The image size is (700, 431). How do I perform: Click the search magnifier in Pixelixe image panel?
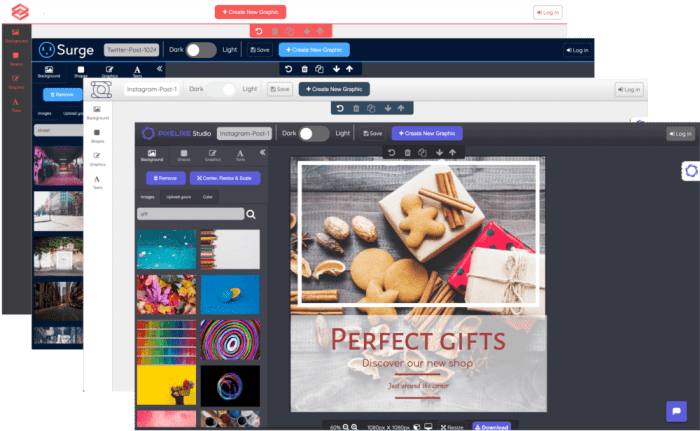pos(251,214)
